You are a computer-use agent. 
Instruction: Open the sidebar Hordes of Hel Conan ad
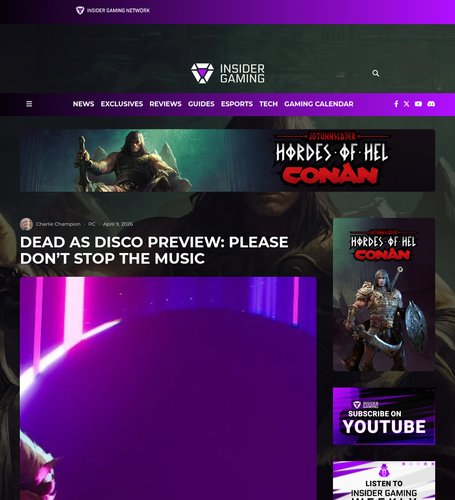click(384, 294)
